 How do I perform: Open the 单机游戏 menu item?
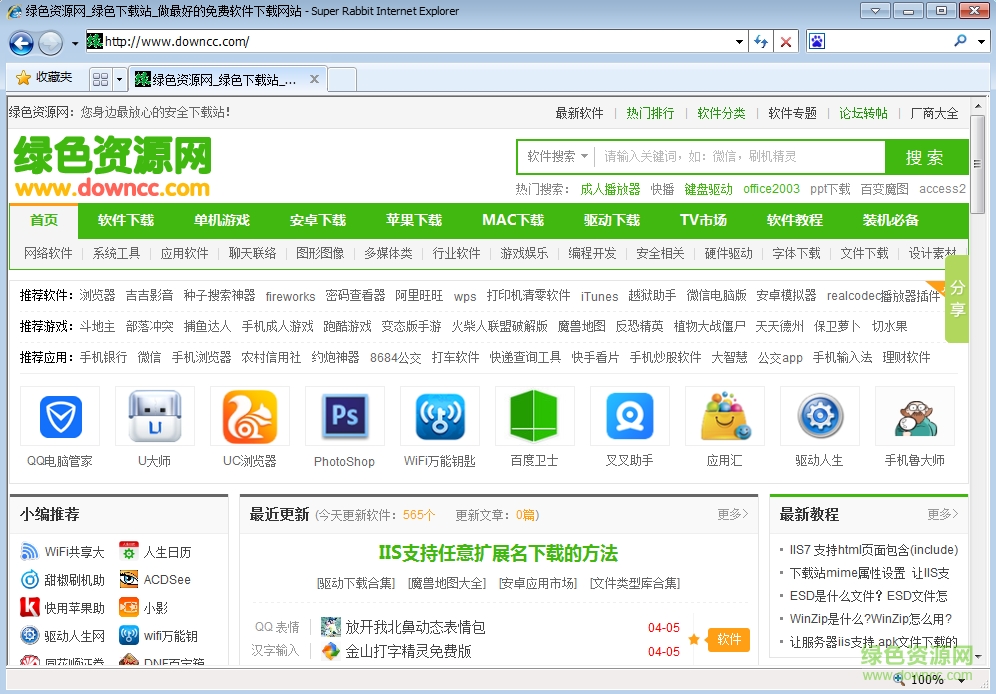(x=222, y=220)
